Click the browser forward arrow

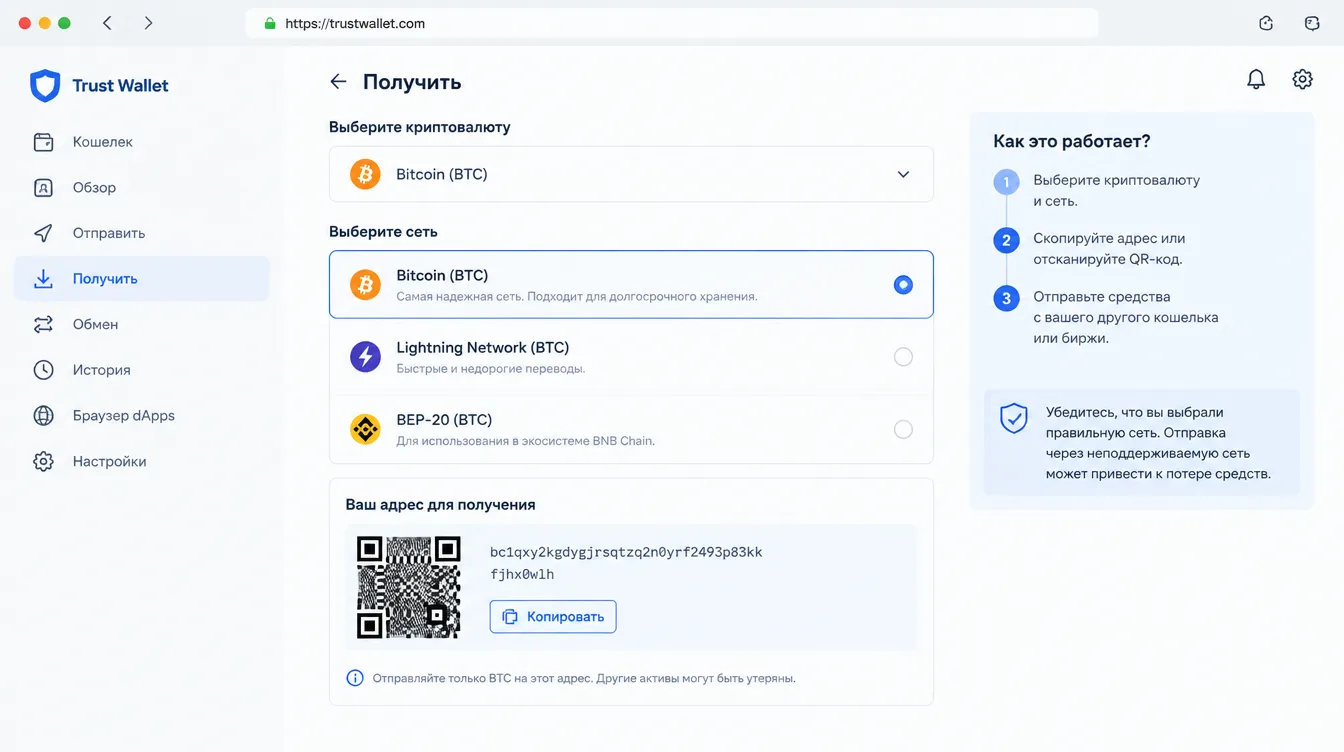(x=148, y=23)
